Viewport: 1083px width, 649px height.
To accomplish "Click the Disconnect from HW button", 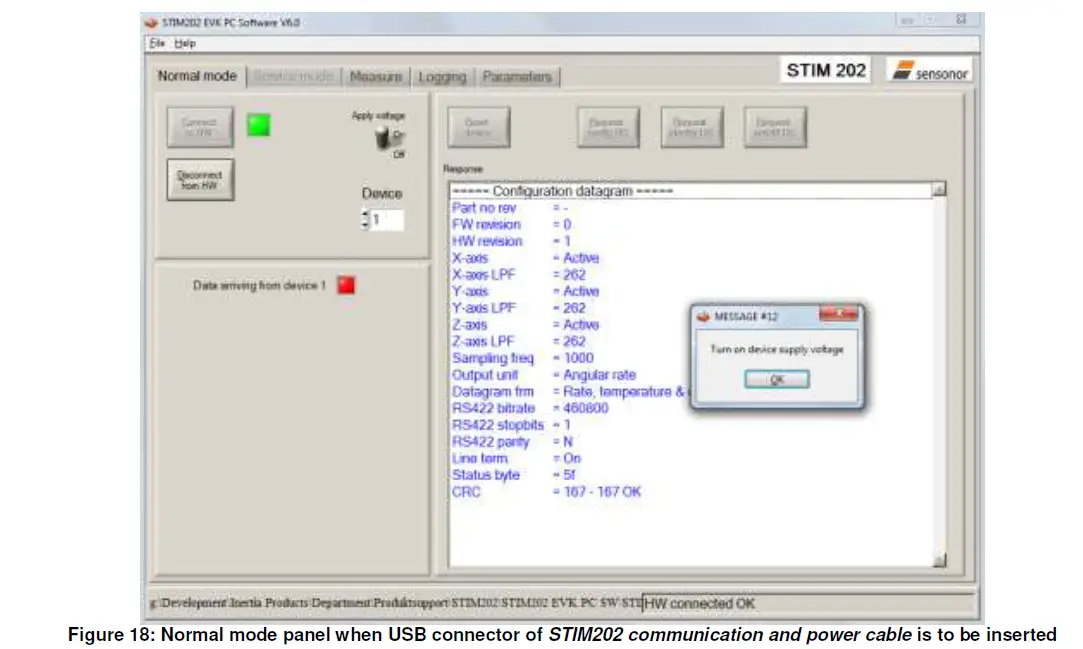I will pos(200,178).
